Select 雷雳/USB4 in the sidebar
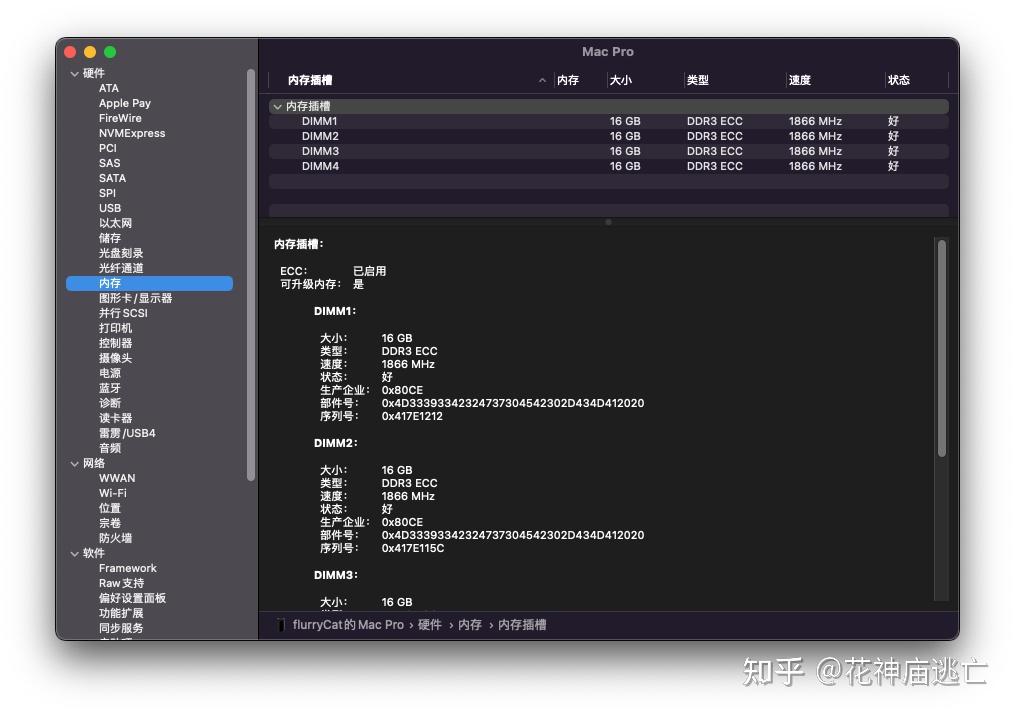The image size is (1015, 714). [127, 433]
